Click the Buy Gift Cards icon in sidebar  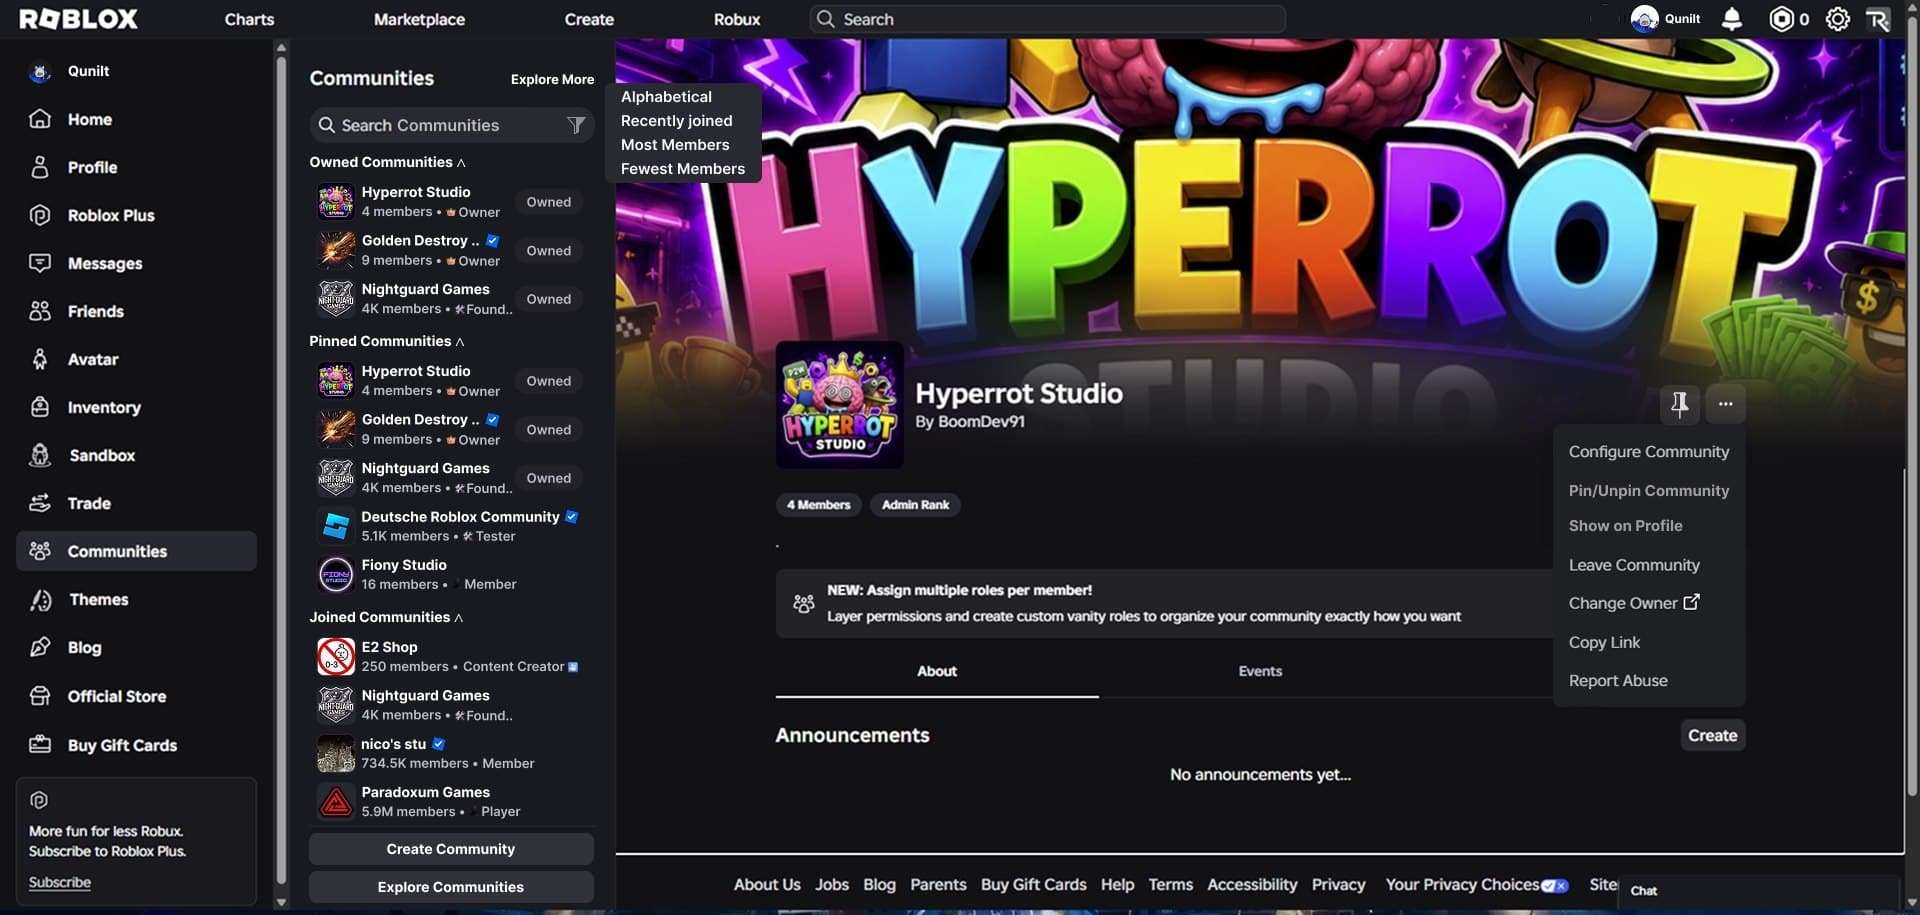pos(40,745)
